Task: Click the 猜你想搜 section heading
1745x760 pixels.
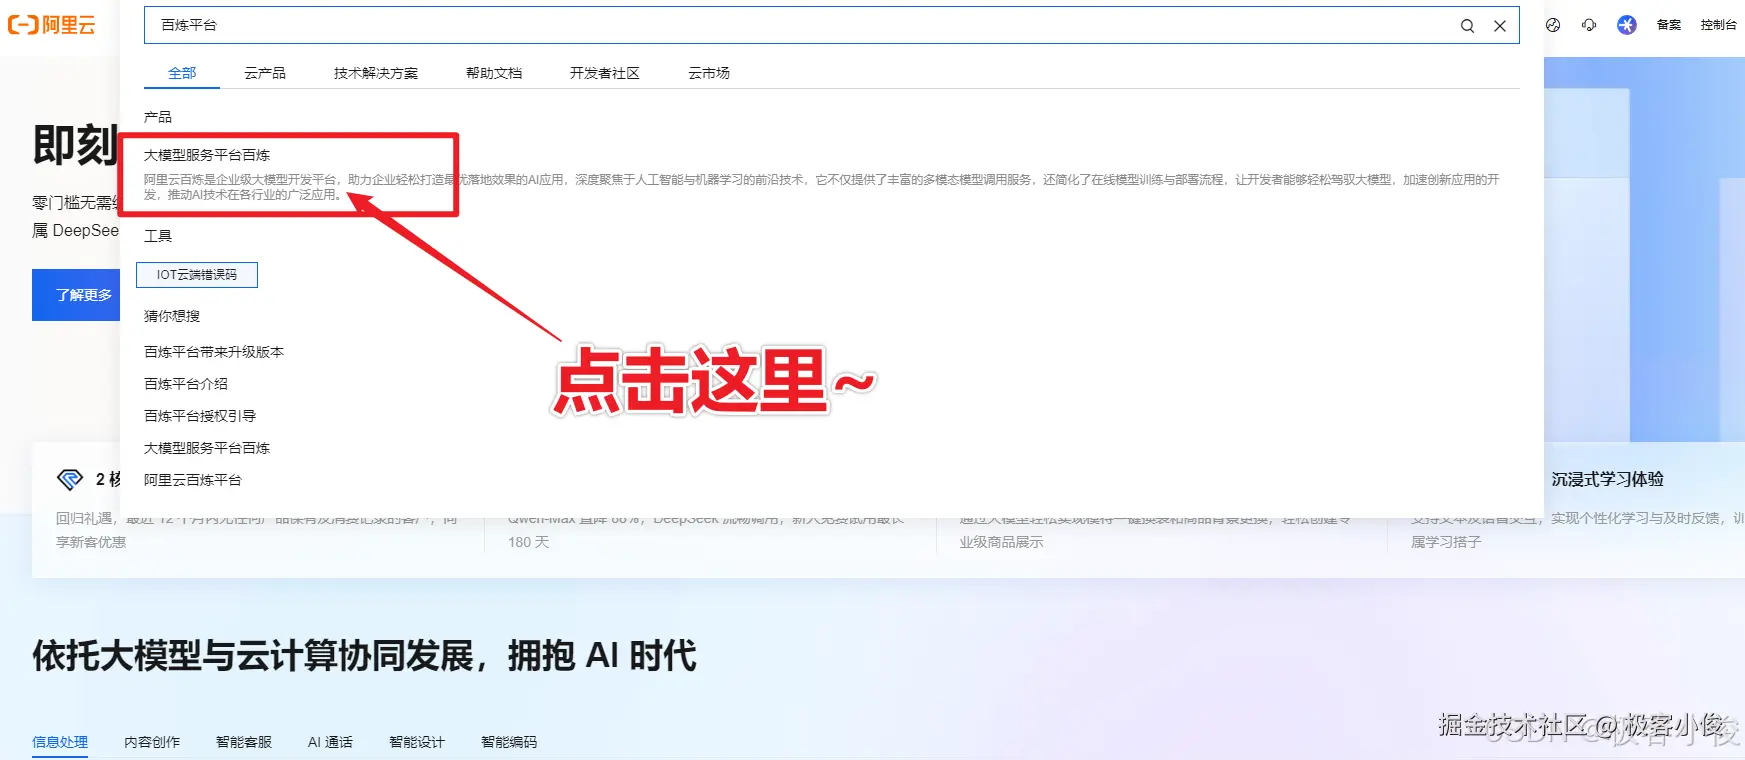Action: tap(172, 316)
